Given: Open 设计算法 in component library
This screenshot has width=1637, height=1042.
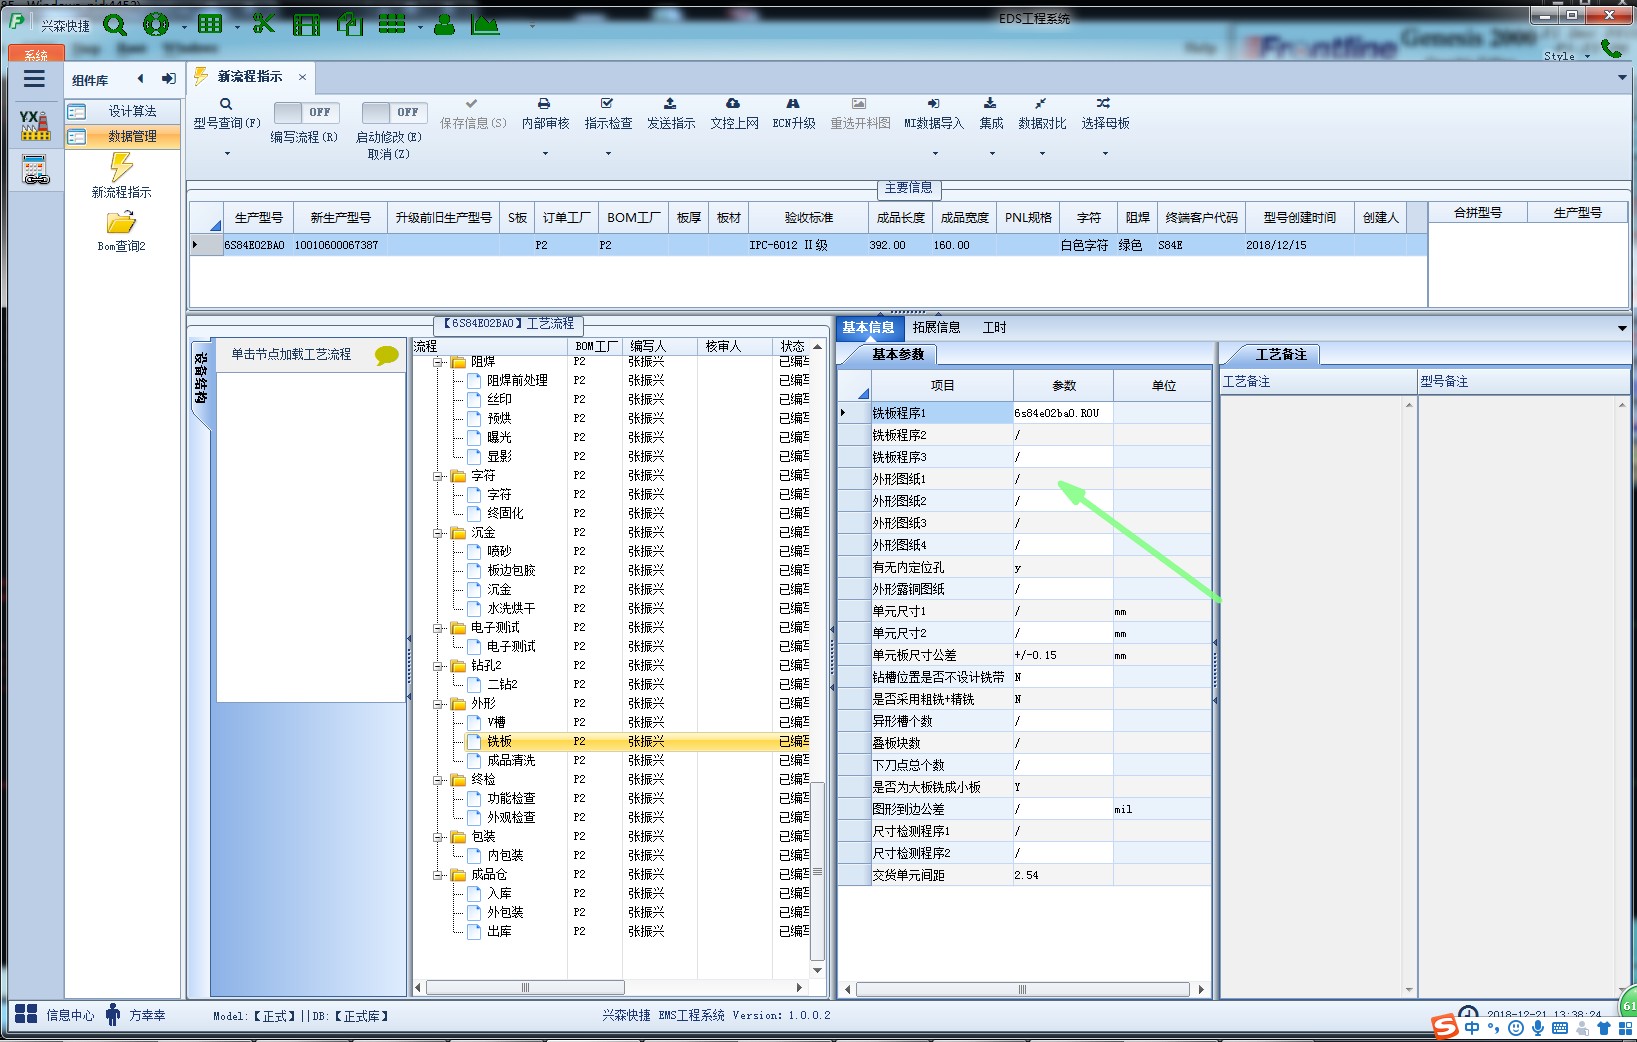Looking at the screenshot, I should [x=124, y=111].
